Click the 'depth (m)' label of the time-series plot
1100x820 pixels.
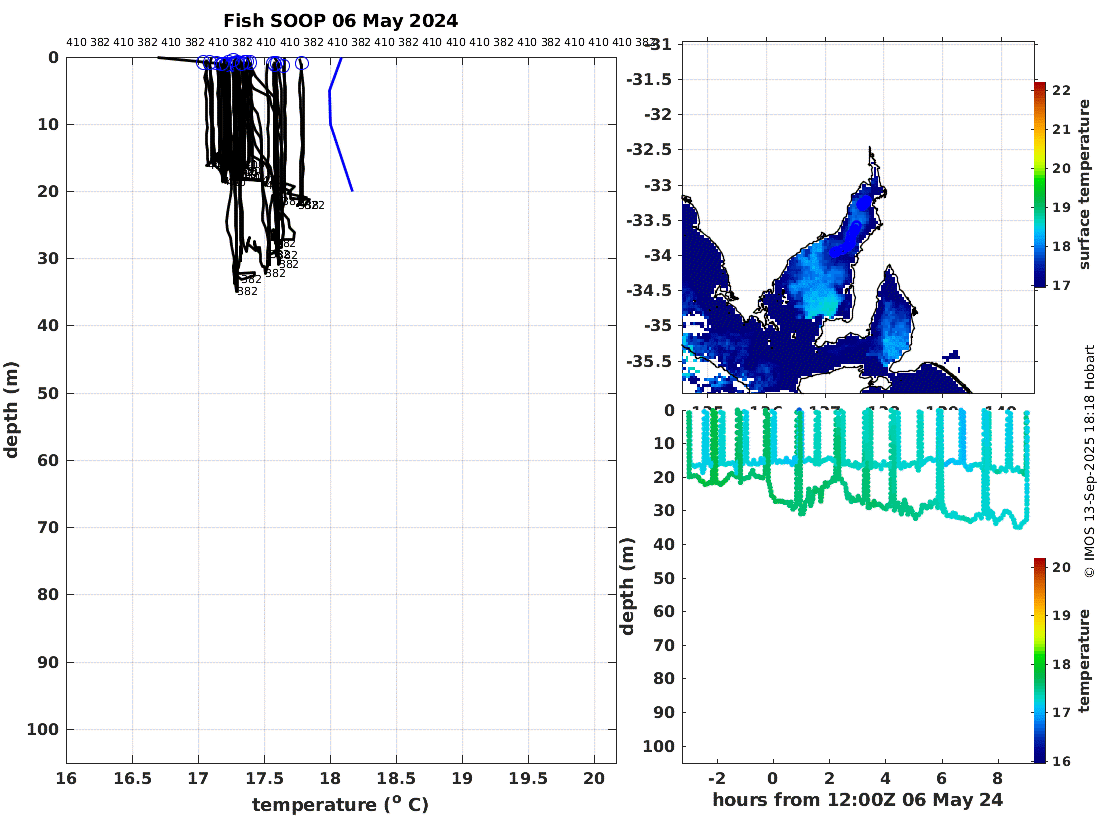tap(627, 586)
